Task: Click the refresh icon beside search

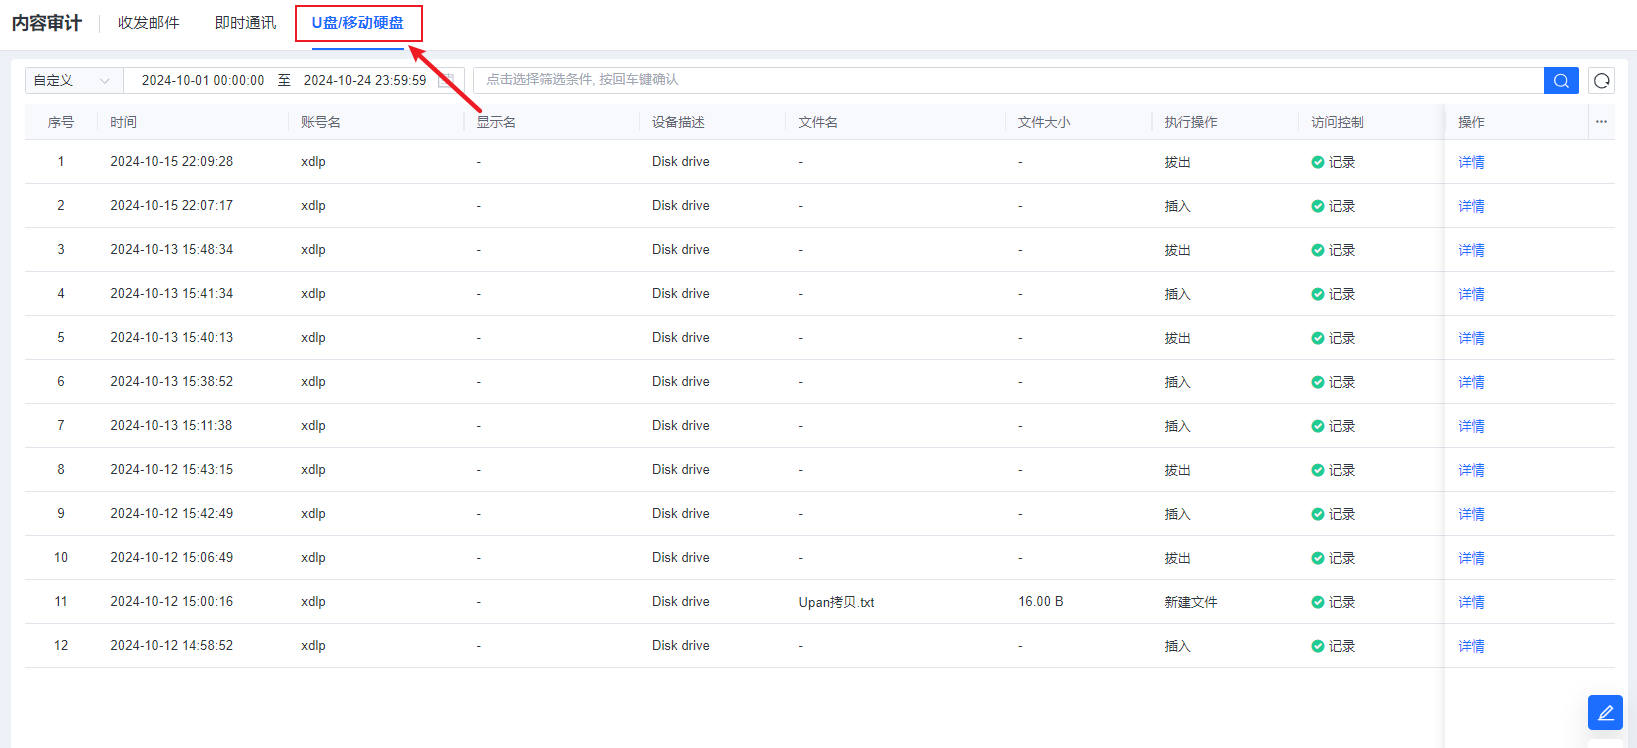Action: click(1601, 80)
